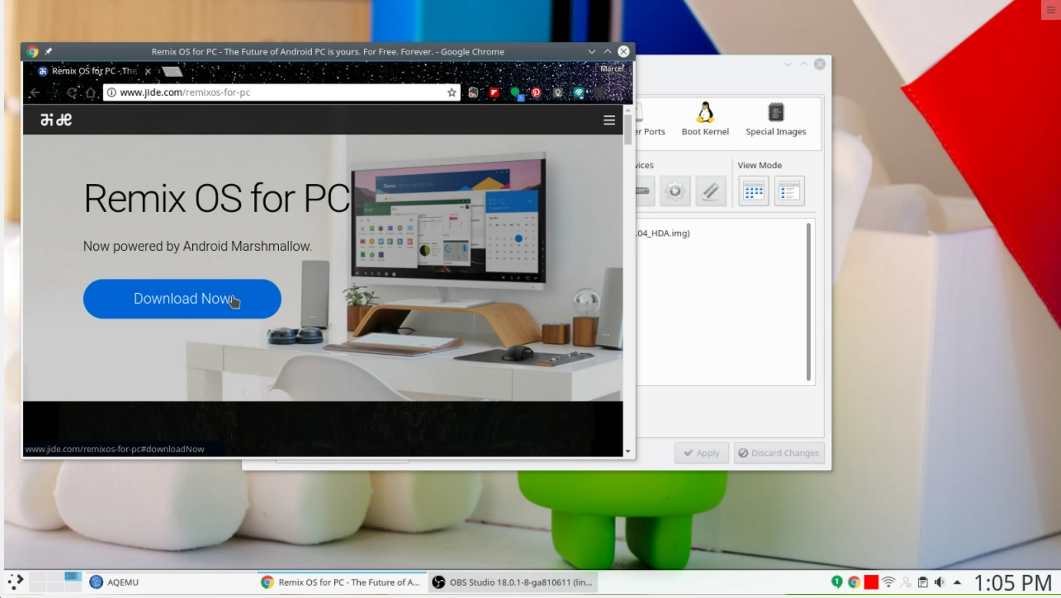Pin the Chrome window with pushpin icon
The image size is (1061, 598).
tap(48, 51)
